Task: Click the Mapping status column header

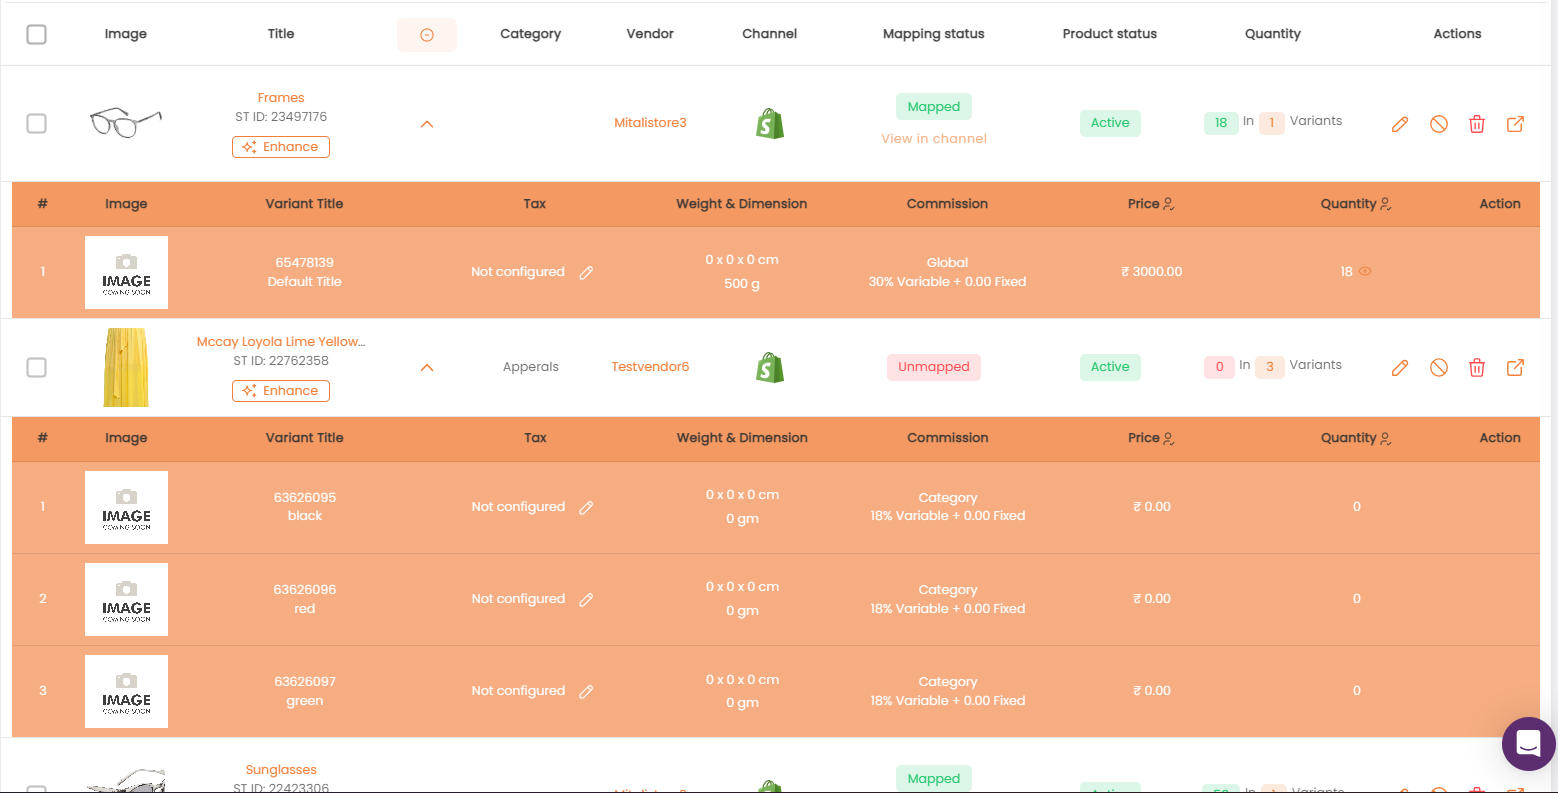Action: pos(934,34)
